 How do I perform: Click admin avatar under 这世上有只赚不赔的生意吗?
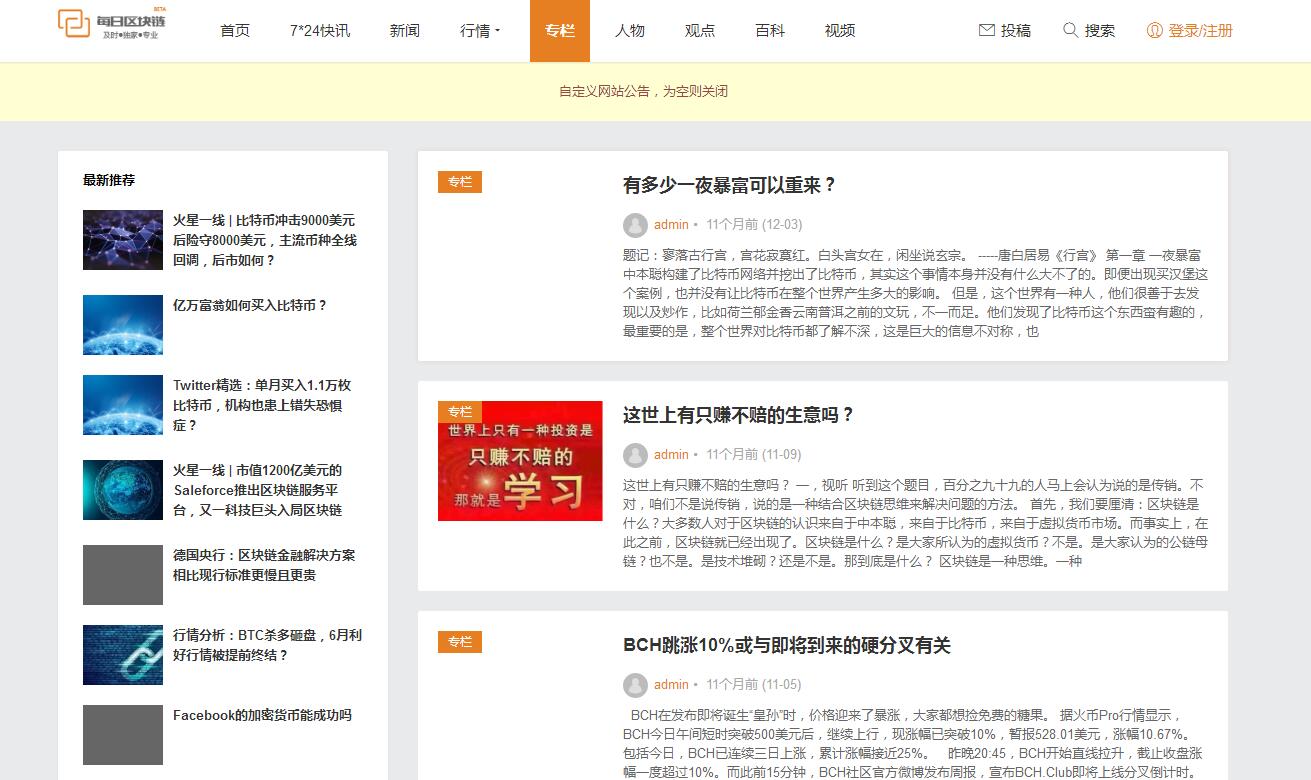[635, 455]
